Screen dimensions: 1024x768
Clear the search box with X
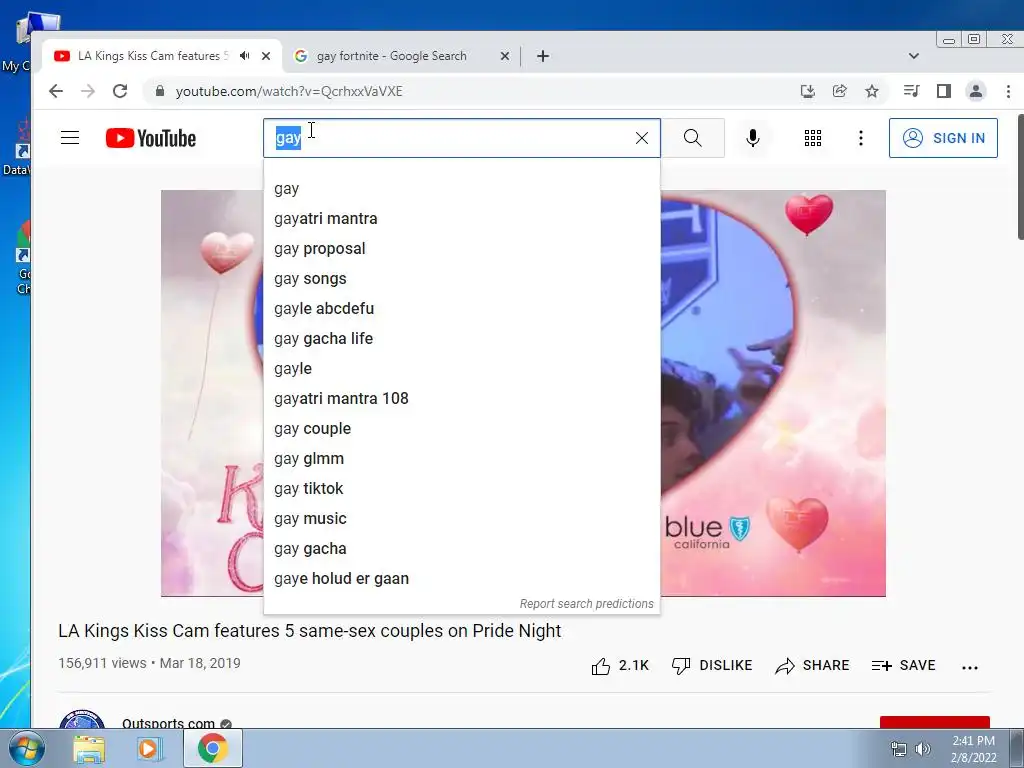(x=642, y=138)
